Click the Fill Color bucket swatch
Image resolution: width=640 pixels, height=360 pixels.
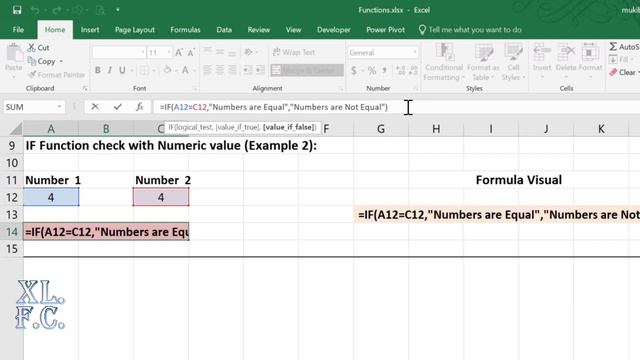167,70
